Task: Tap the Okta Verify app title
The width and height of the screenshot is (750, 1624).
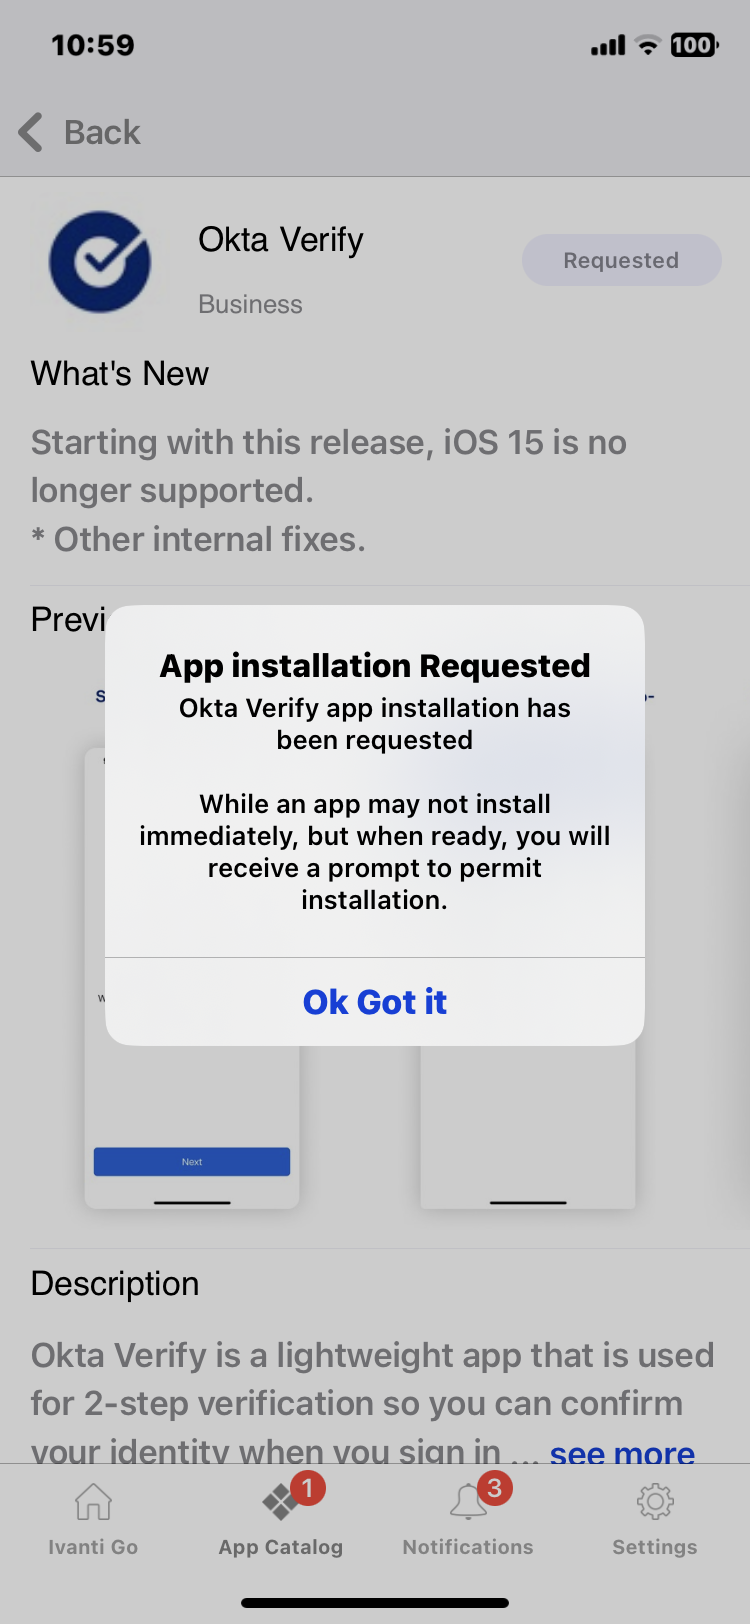Action: click(x=281, y=240)
